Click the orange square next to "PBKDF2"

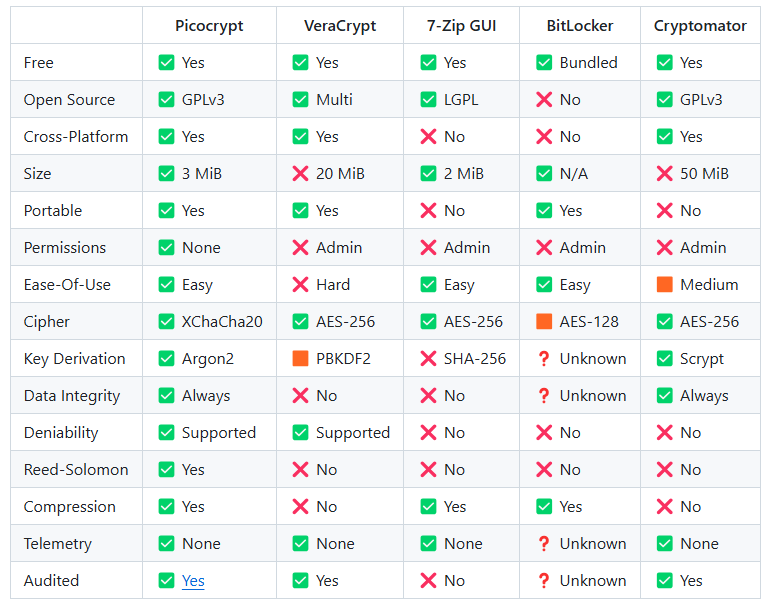(300, 359)
